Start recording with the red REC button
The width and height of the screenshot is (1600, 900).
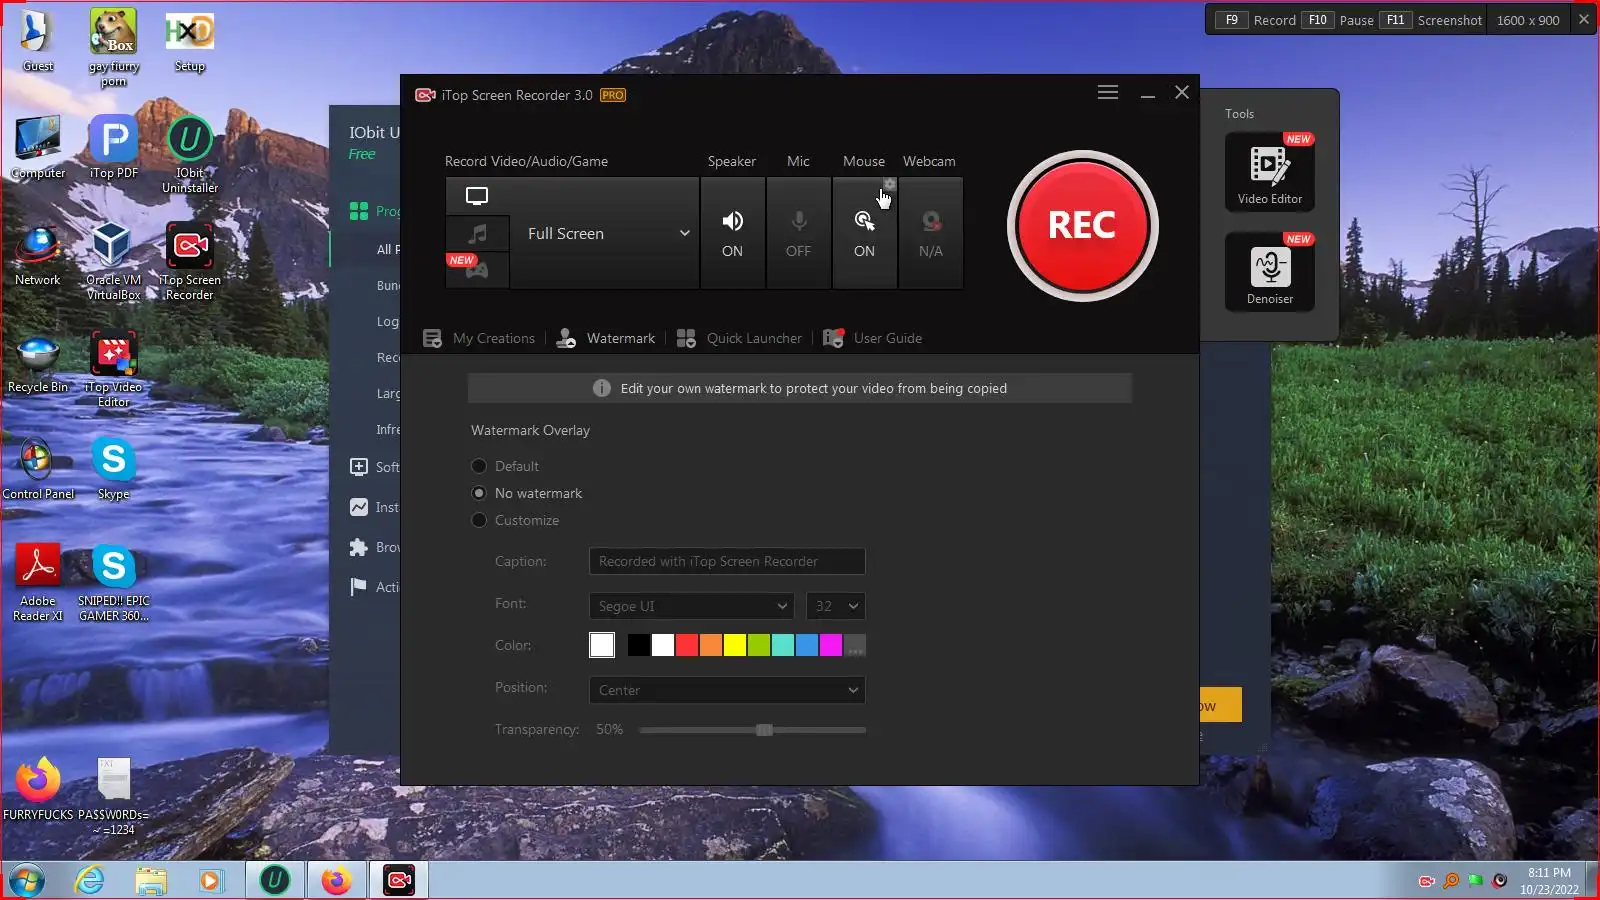[x=1083, y=226]
